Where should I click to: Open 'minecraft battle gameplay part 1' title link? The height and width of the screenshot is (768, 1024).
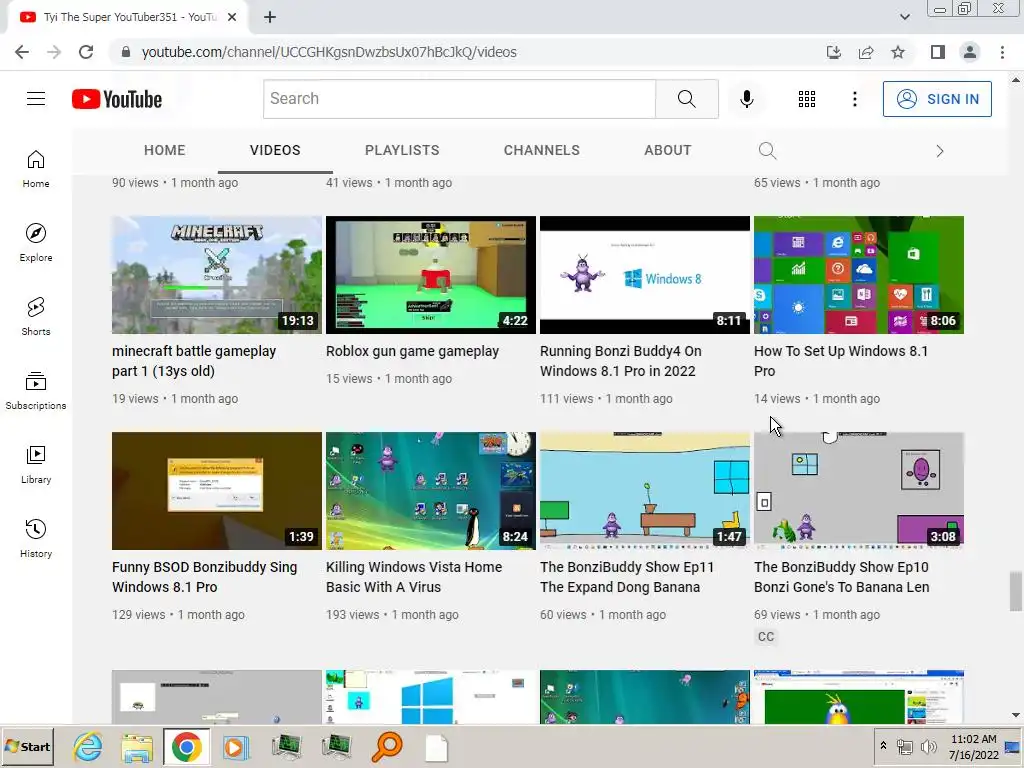tap(194, 361)
